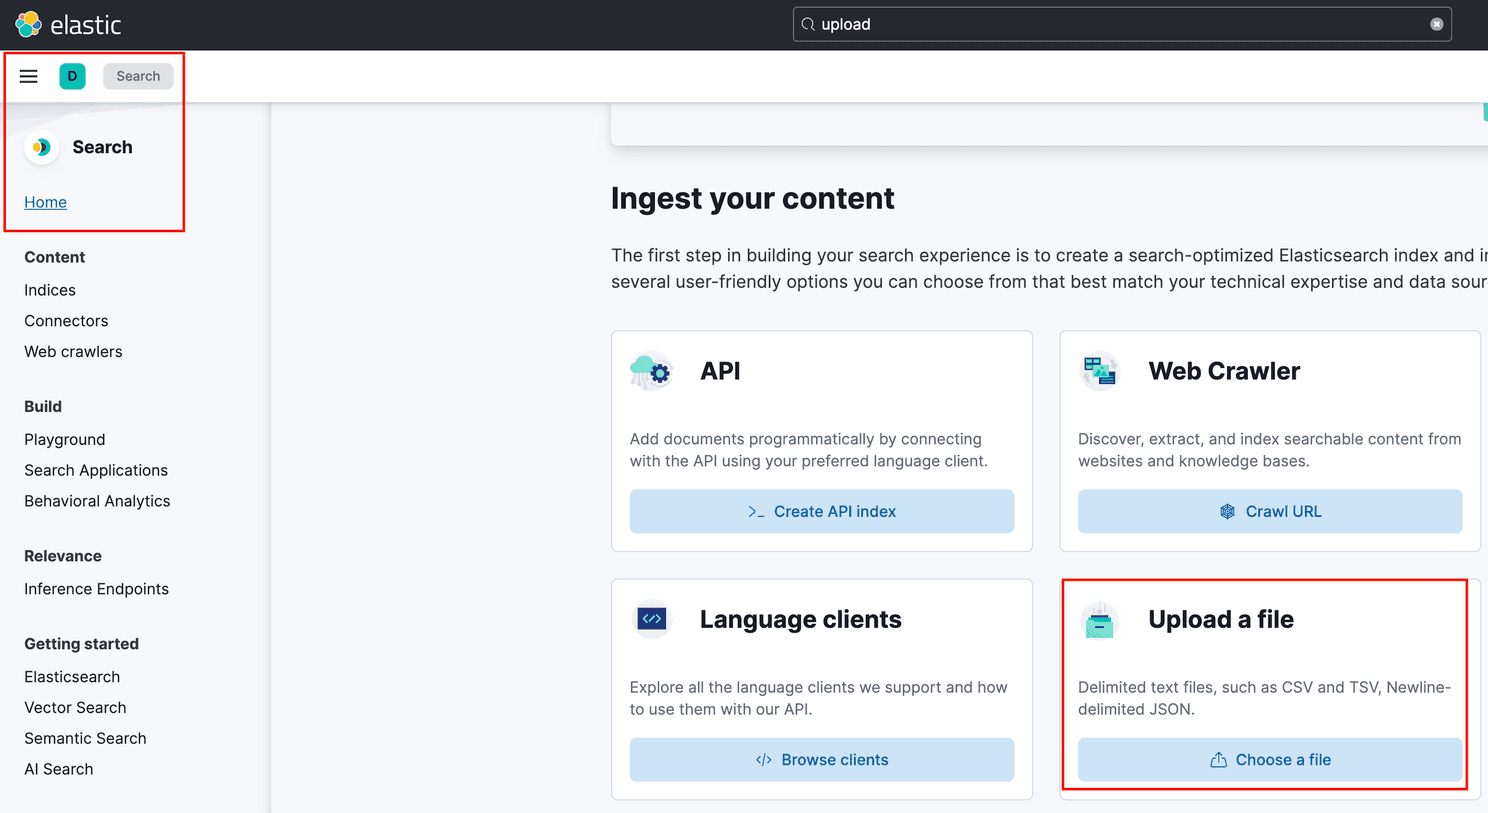Click the Create API index button
The image size is (1488, 813).
(x=821, y=511)
